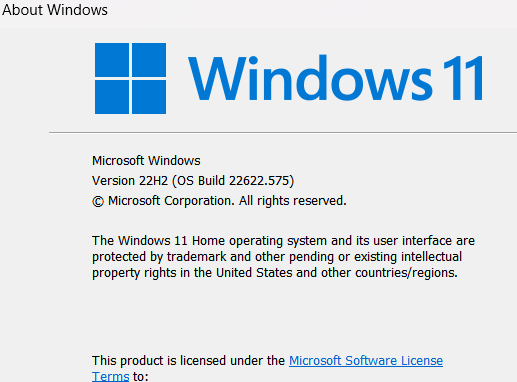Click the 'Terms' link text

[110, 377]
